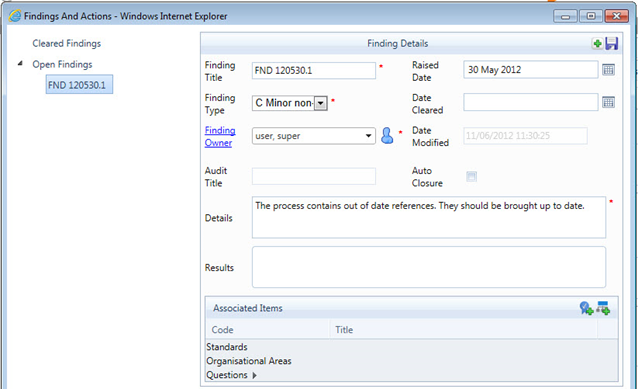Minimize the Findings And Actions window
The width and height of the screenshot is (638, 389).
pyautogui.click(x=565, y=16)
